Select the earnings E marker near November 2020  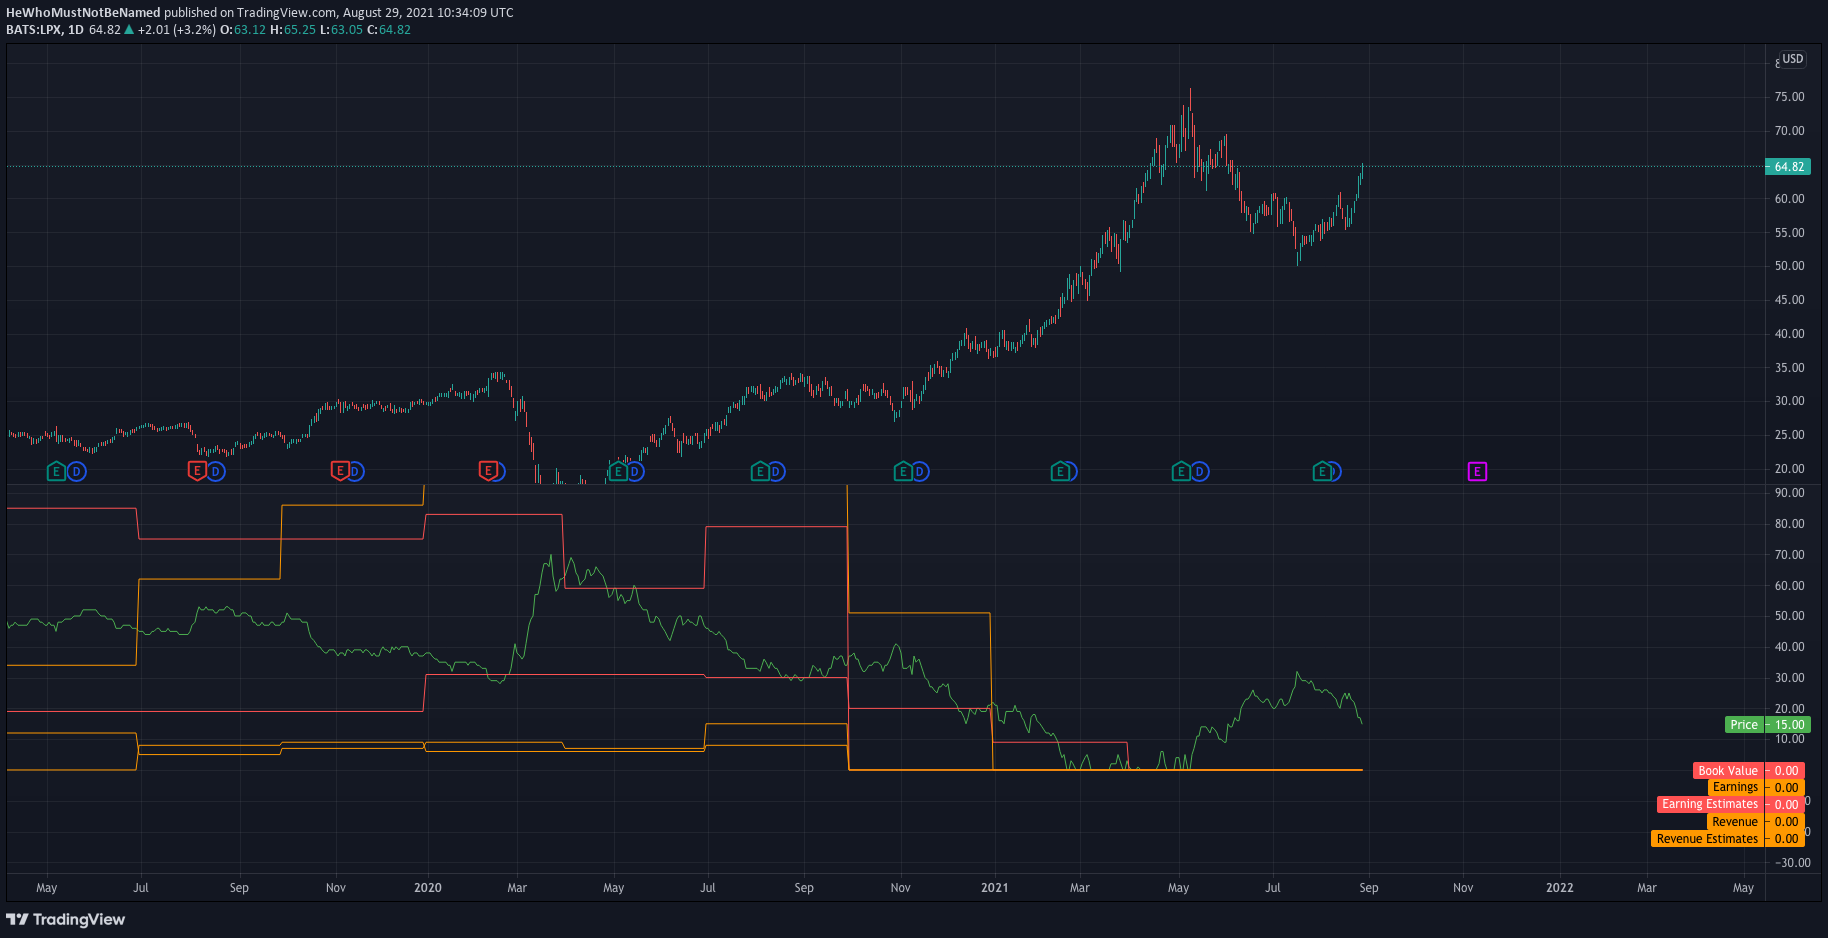pos(903,471)
